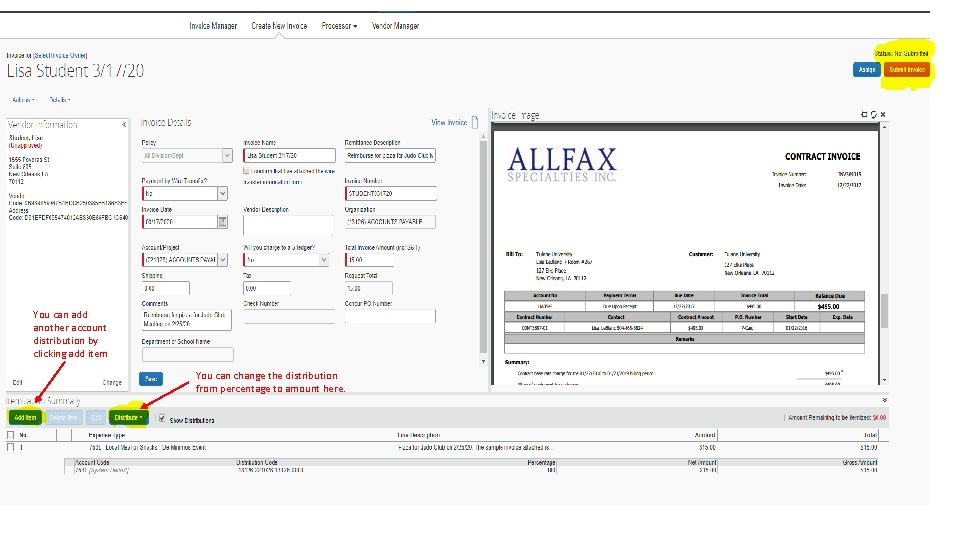The image size is (960, 540).
Task: Collapse the Itemization Summary chevron
Action: pyautogui.click(x=884, y=400)
